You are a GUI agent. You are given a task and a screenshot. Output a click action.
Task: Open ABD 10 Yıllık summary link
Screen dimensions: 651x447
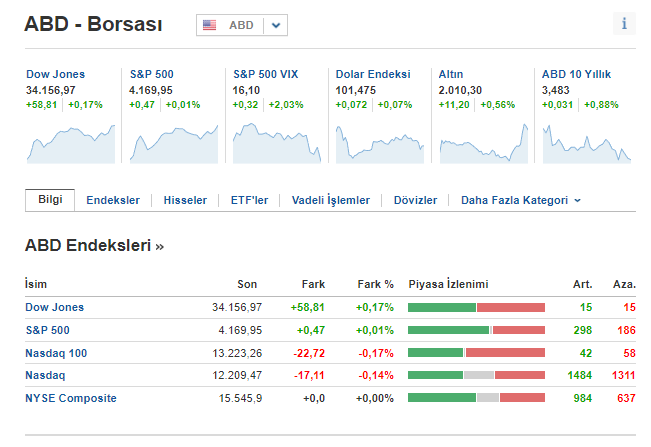coord(576,74)
